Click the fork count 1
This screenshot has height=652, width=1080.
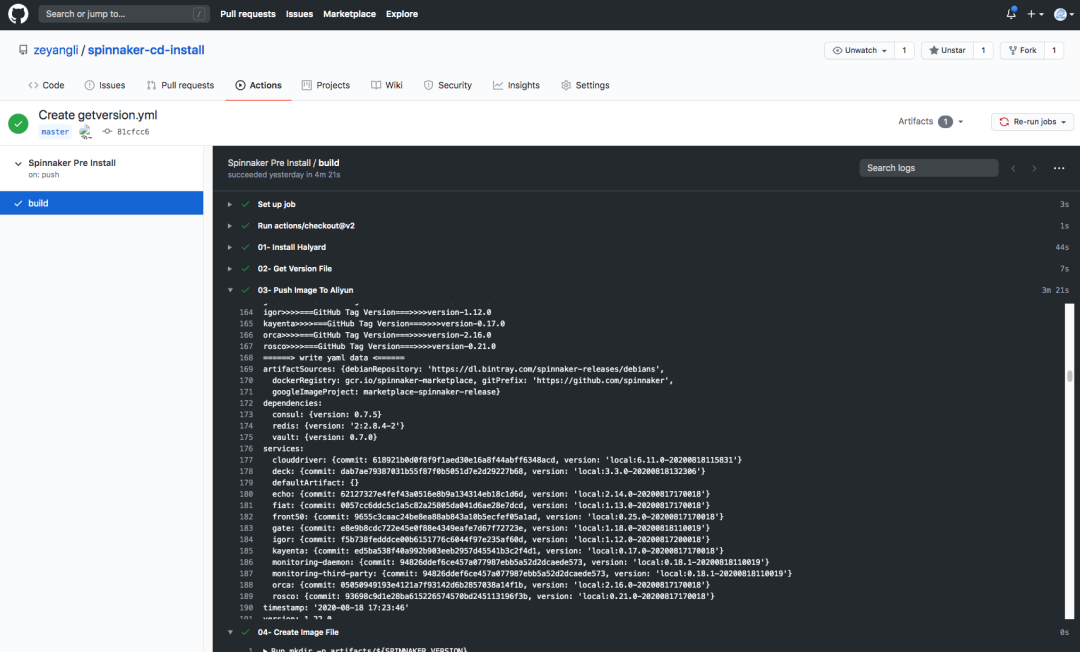(1054, 50)
